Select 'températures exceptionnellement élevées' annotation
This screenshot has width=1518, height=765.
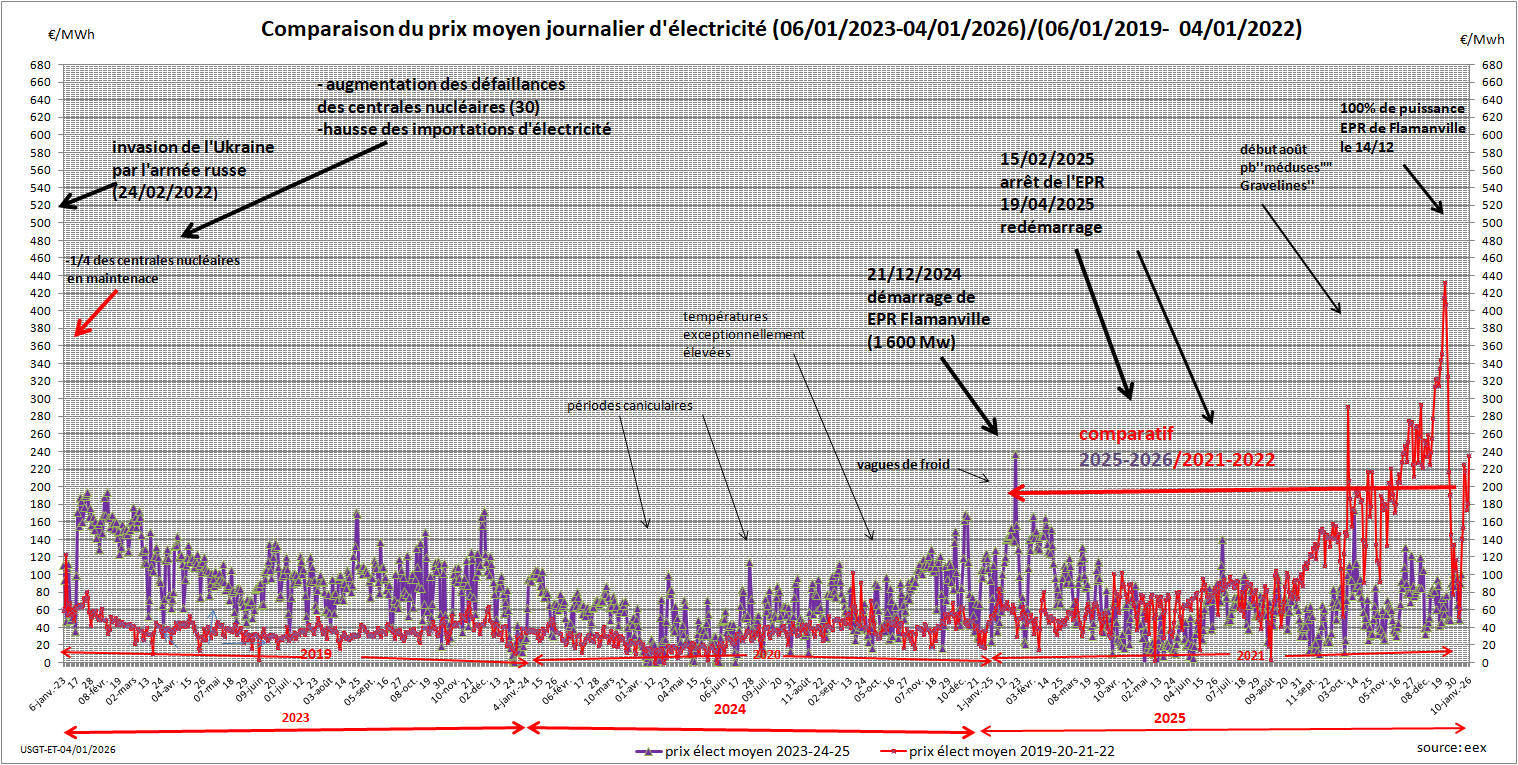[x=743, y=334]
